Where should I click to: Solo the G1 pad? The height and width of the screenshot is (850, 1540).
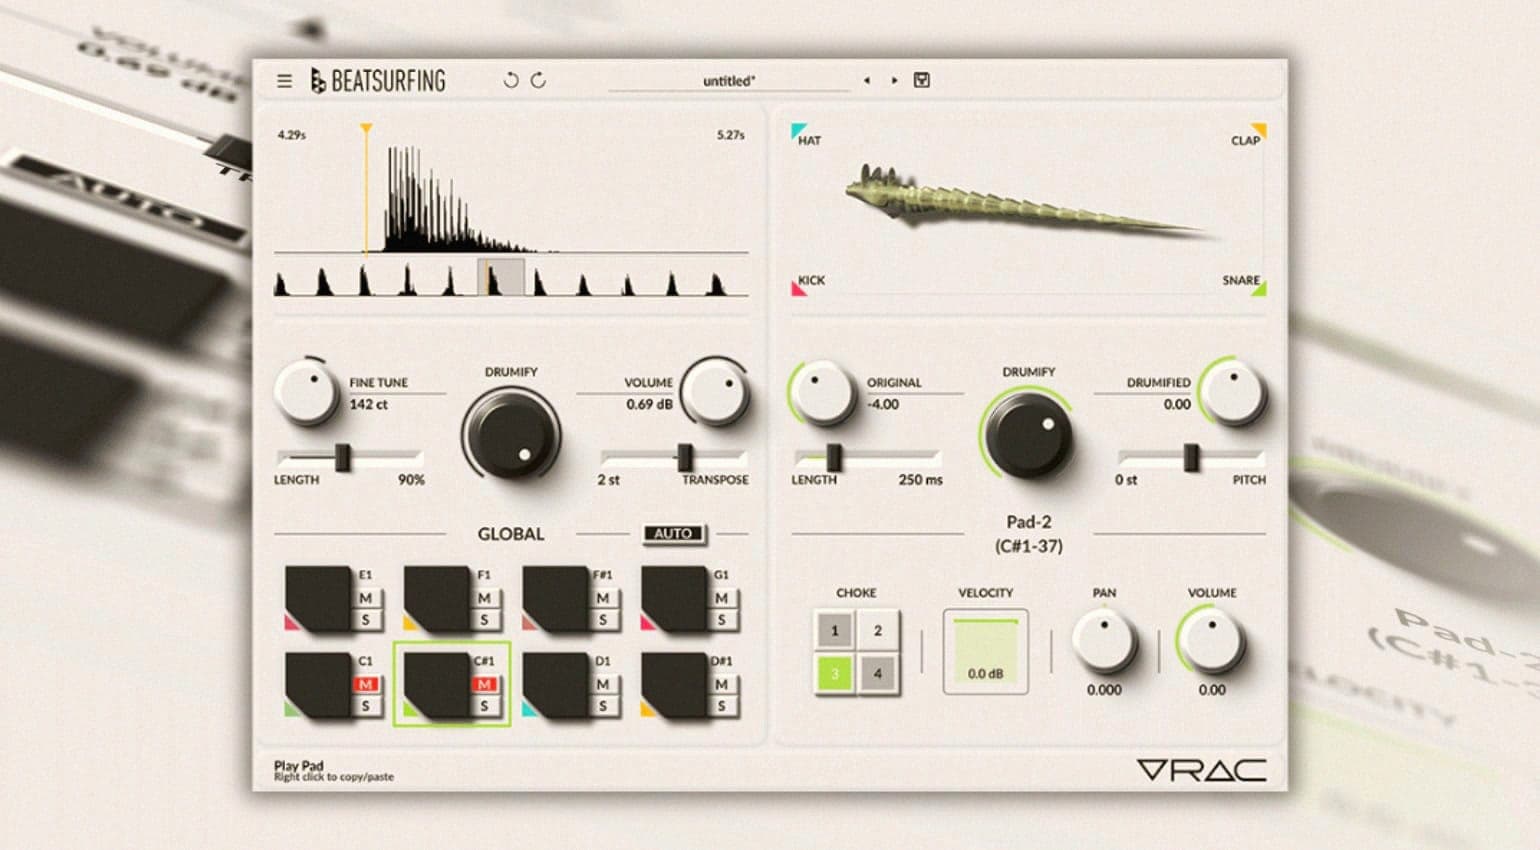click(x=722, y=620)
